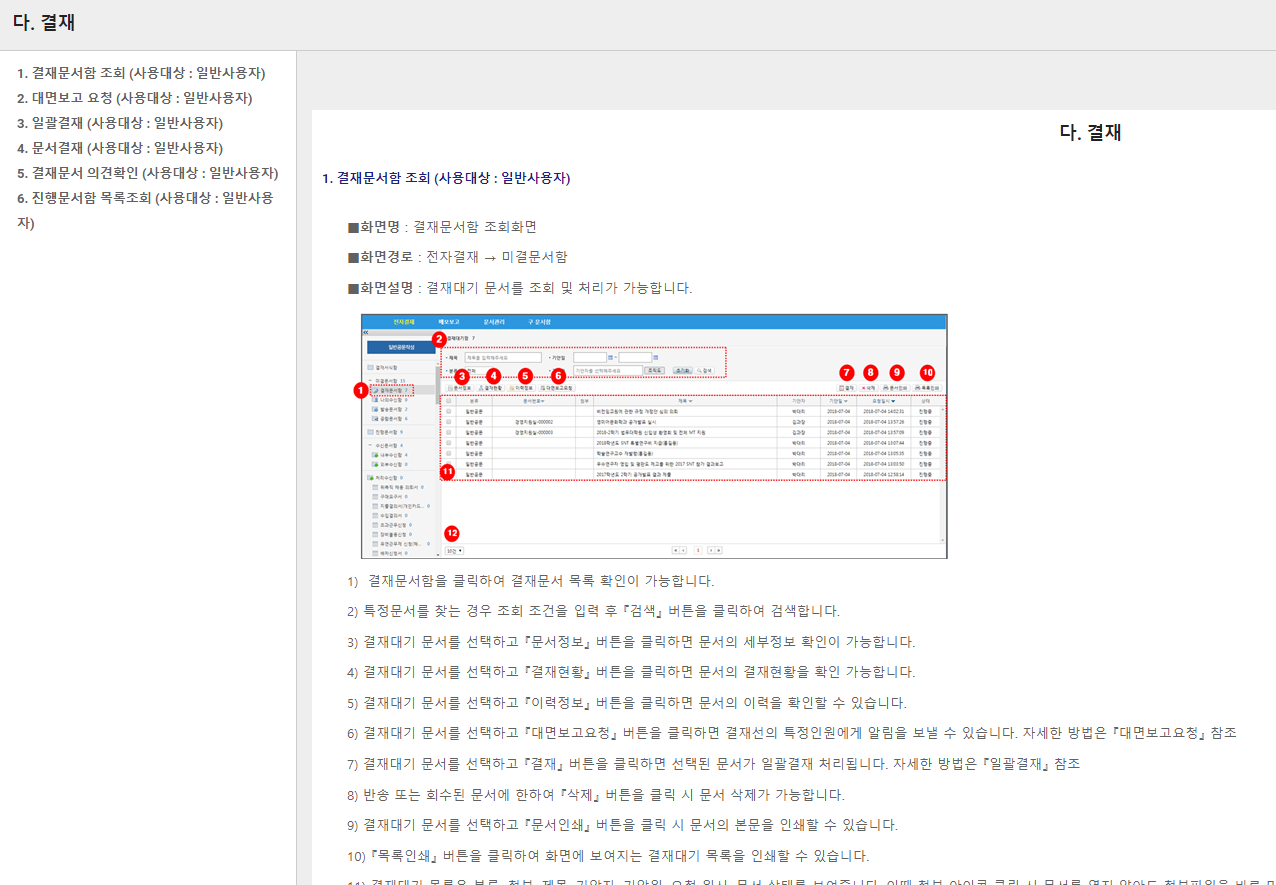Click the 검색 magnifier button
Image resolution: width=1276 pixels, height=885 pixels.
coord(704,370)
